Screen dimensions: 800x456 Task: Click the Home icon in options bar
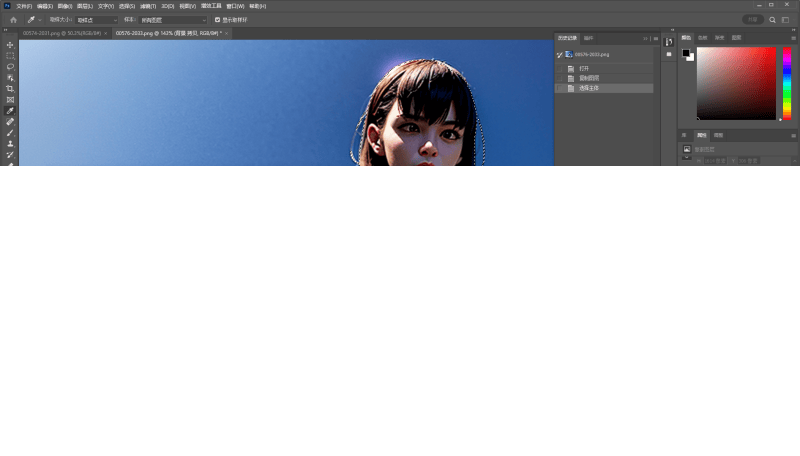coord(13,19)
